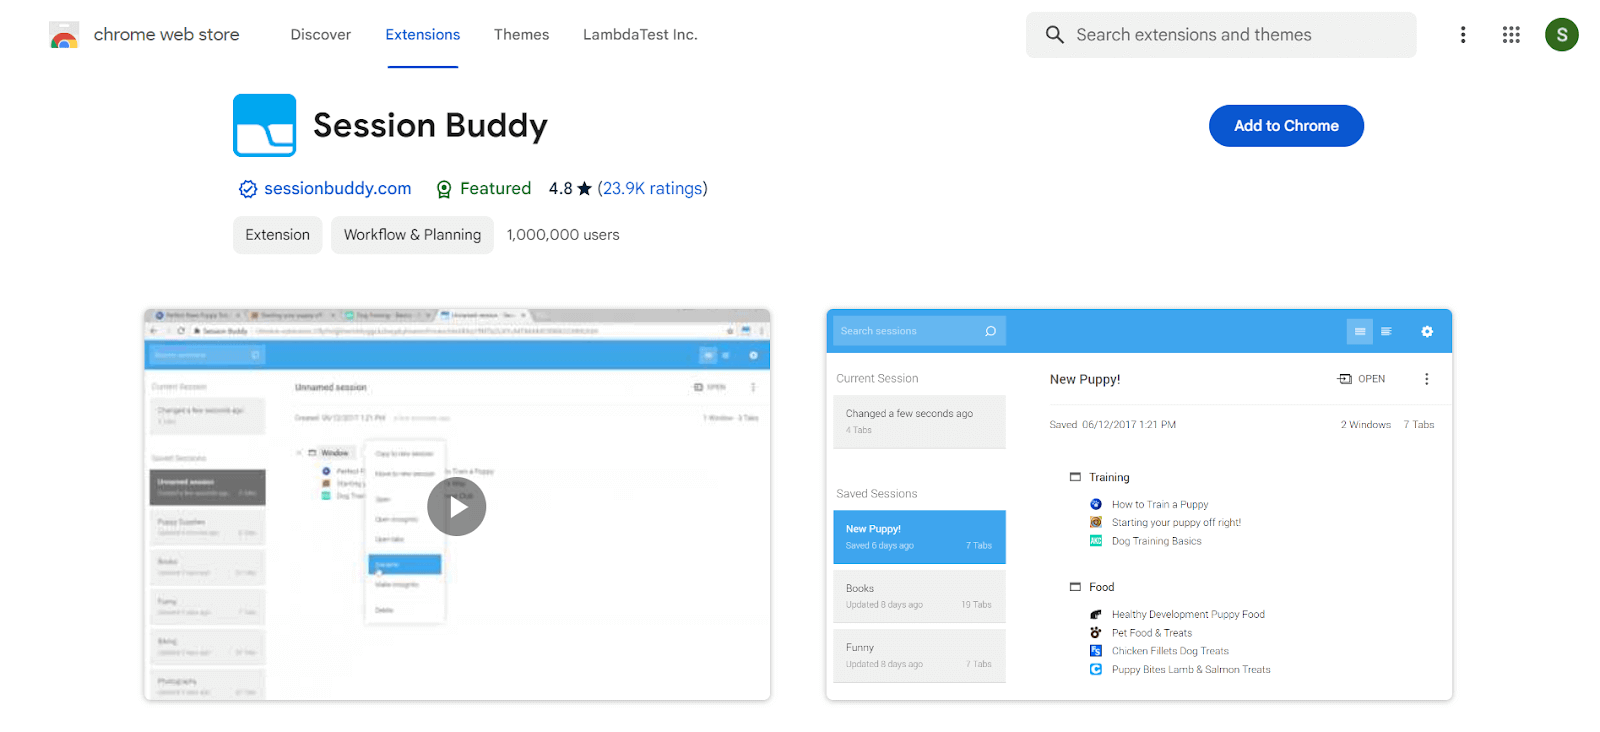
Task: Click the Saved Sessions heading in the screenshot
Action: coord(877,494)
